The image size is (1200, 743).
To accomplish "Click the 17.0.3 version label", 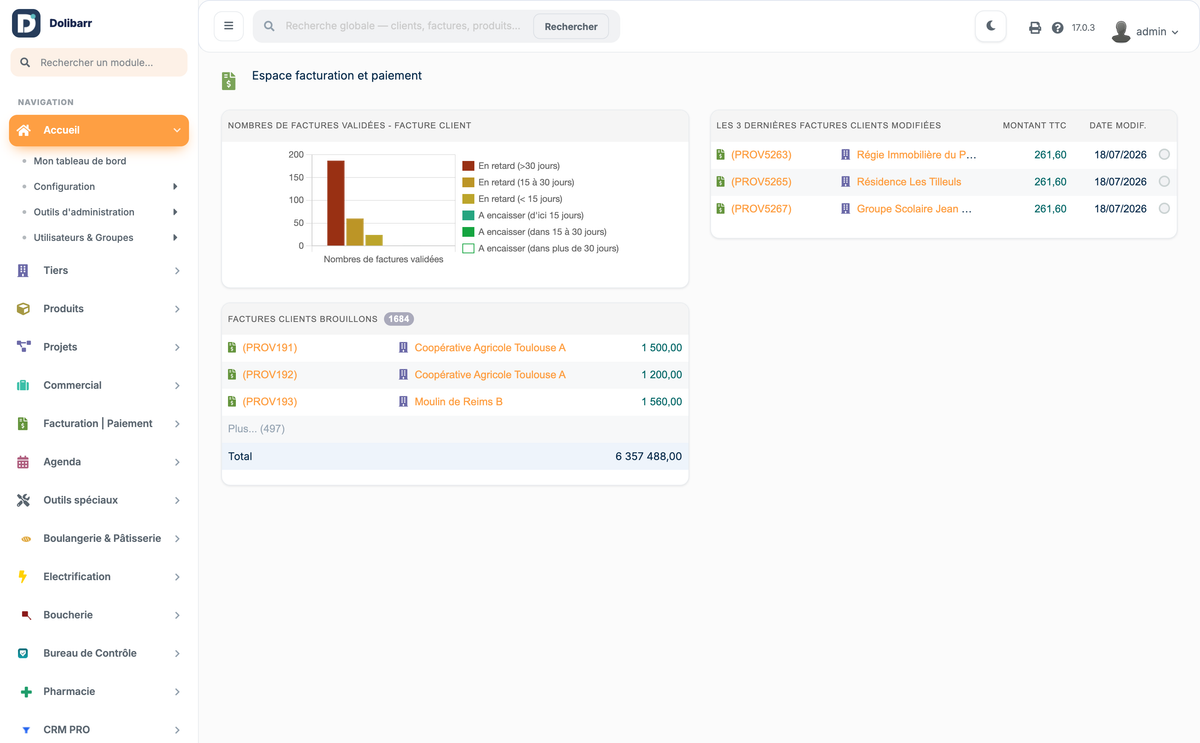I will coord(1083,28).
